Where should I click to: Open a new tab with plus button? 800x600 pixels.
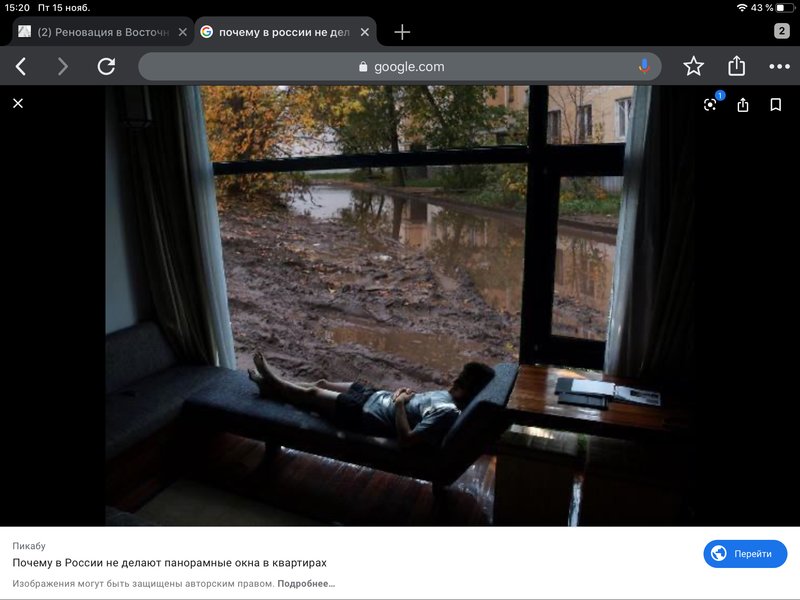402,32
